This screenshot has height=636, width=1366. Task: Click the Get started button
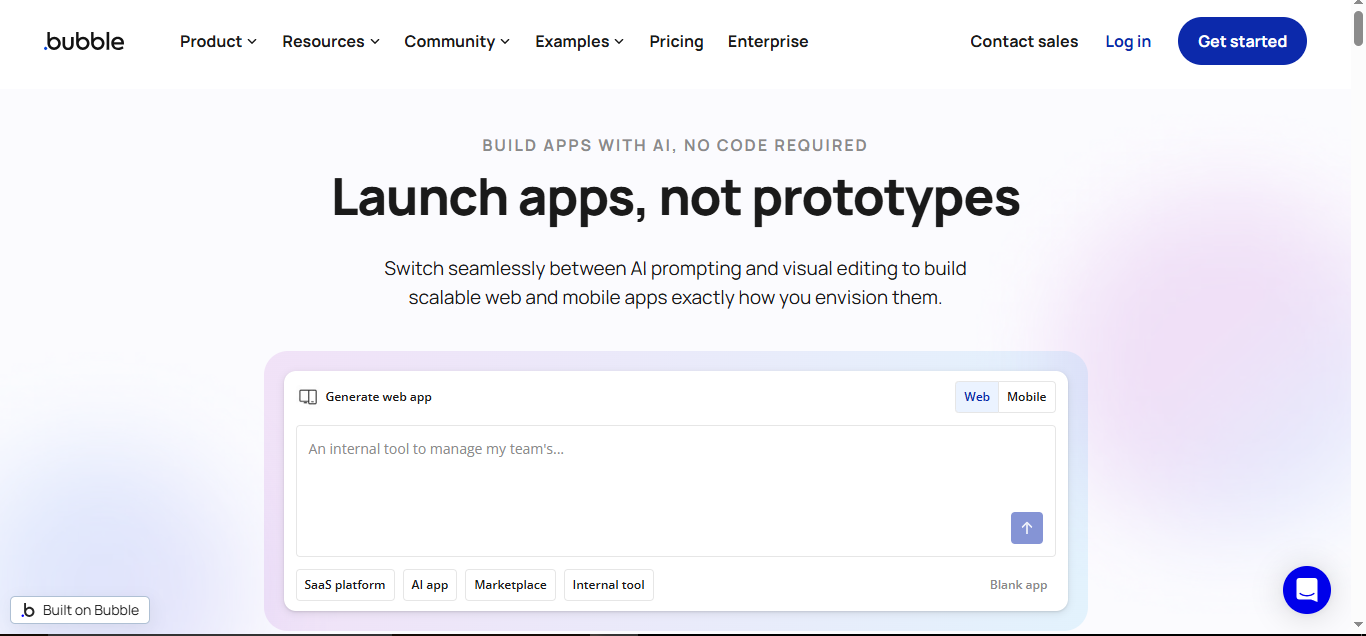[1241, 41]
